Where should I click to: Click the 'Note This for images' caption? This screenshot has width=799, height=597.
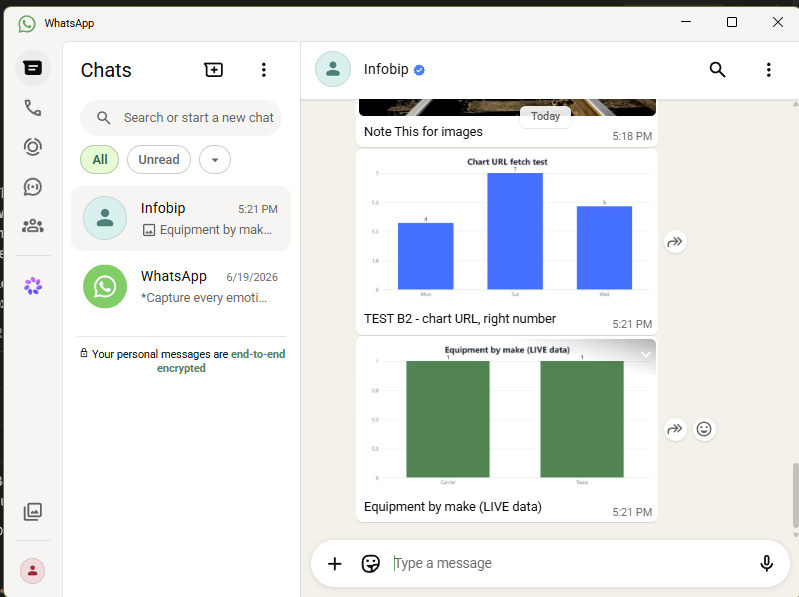point(423,131)
